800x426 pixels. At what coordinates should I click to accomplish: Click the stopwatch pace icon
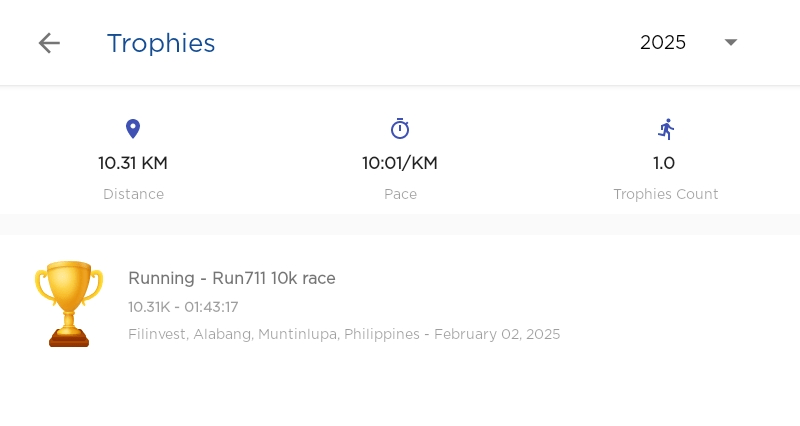400,129
